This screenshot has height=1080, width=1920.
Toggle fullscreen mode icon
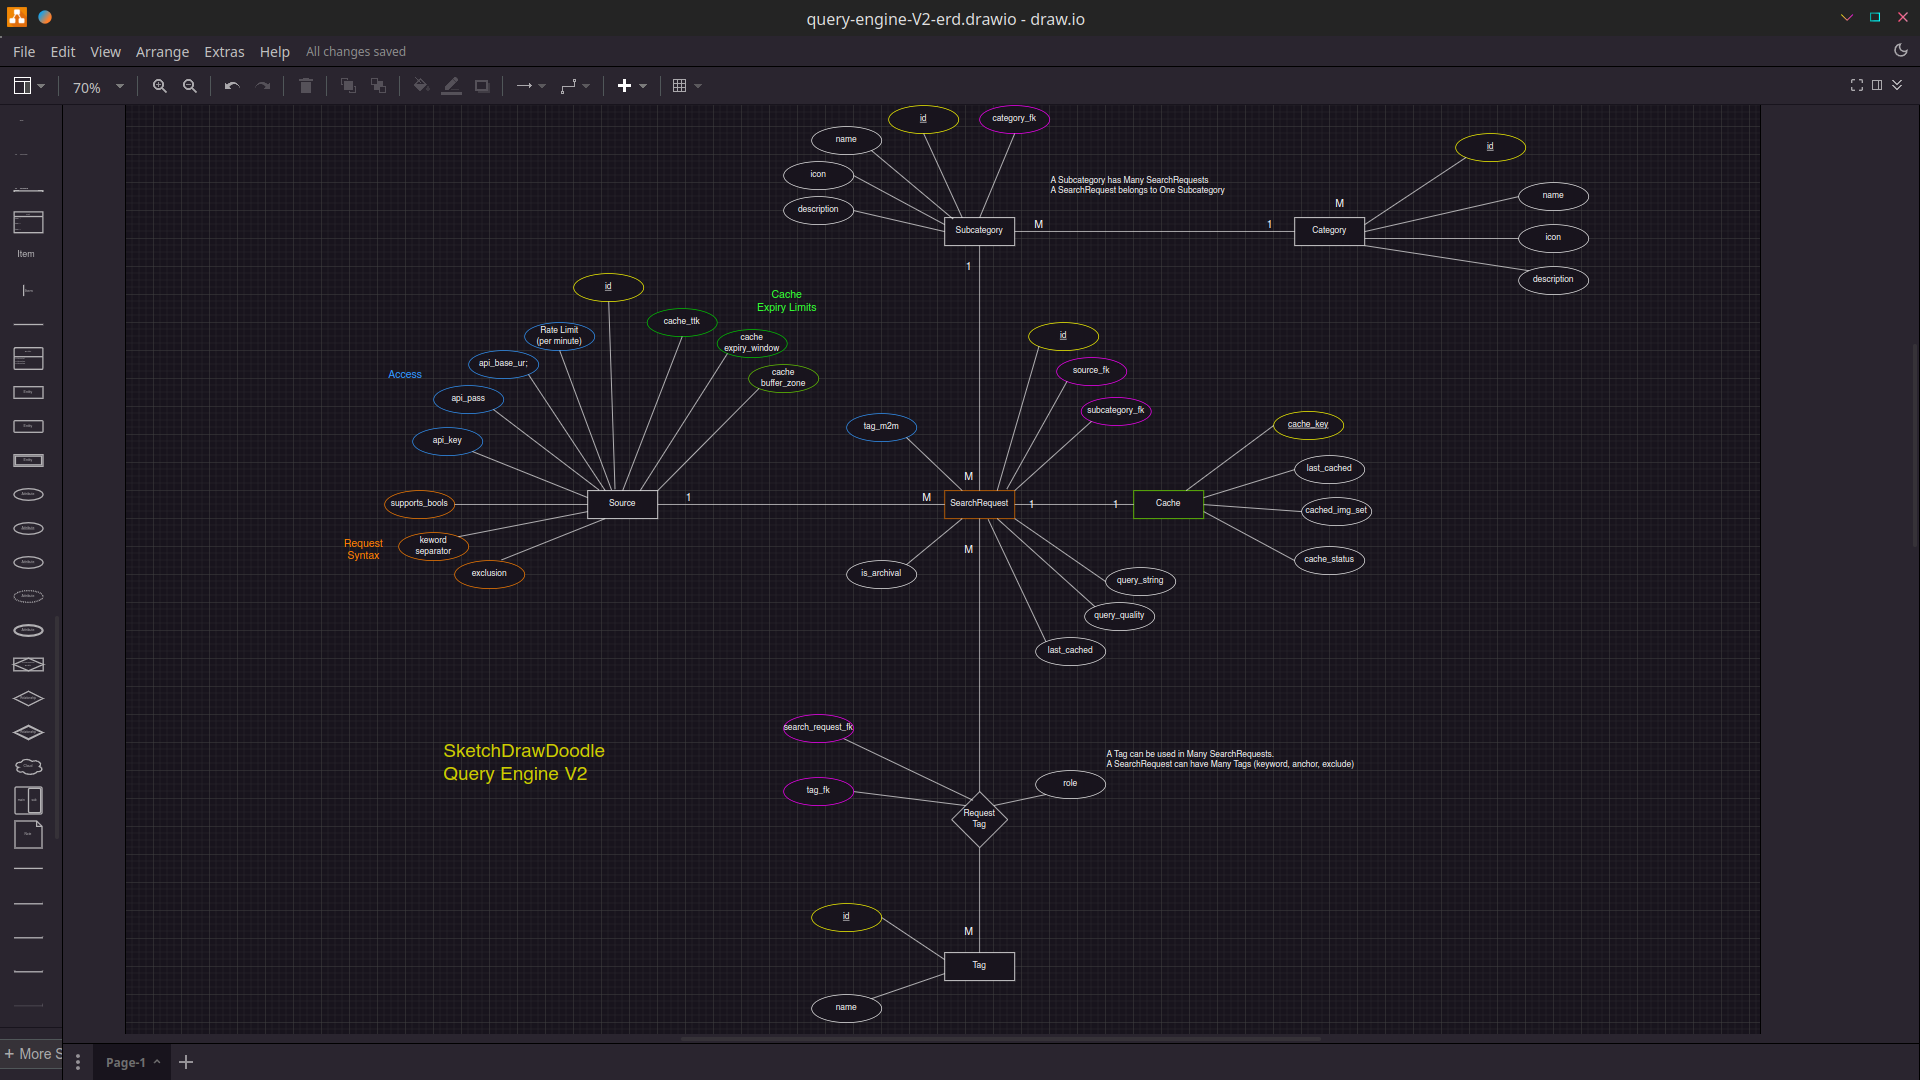point(1857,86)
